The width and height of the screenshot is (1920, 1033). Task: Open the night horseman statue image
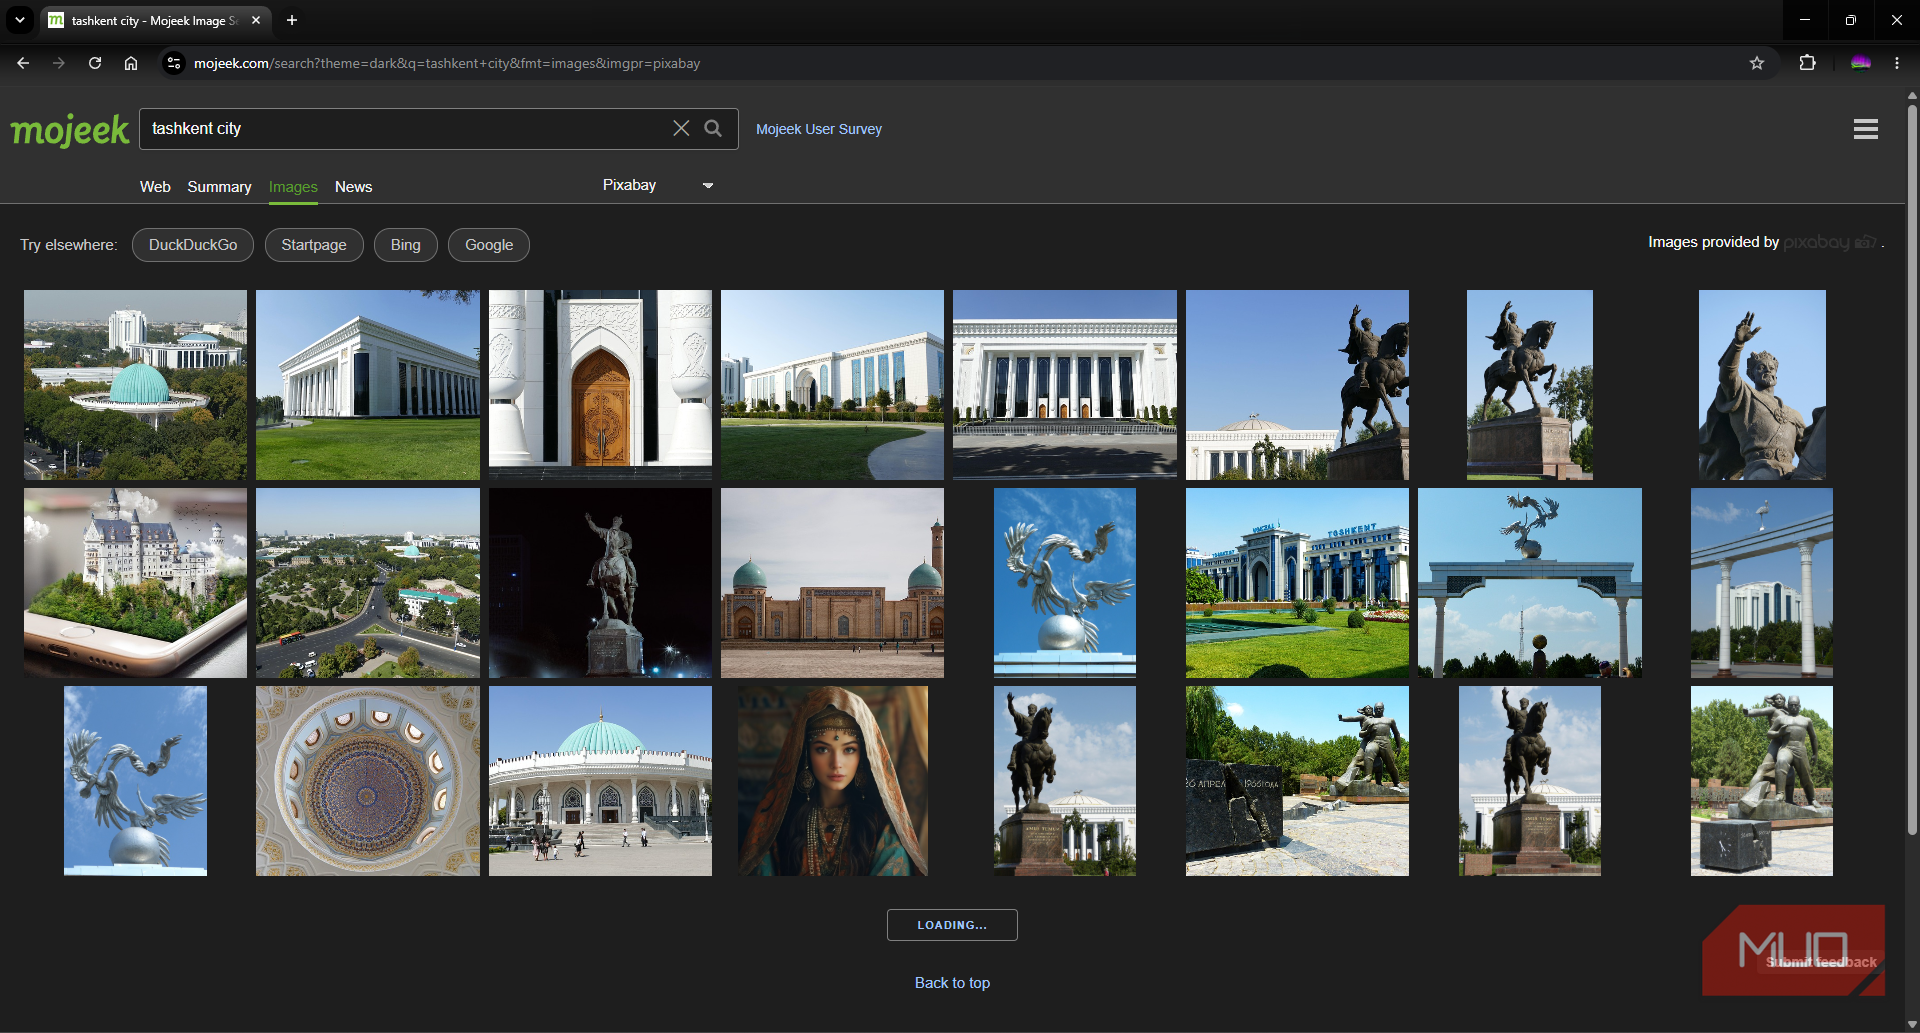(600, 583)
